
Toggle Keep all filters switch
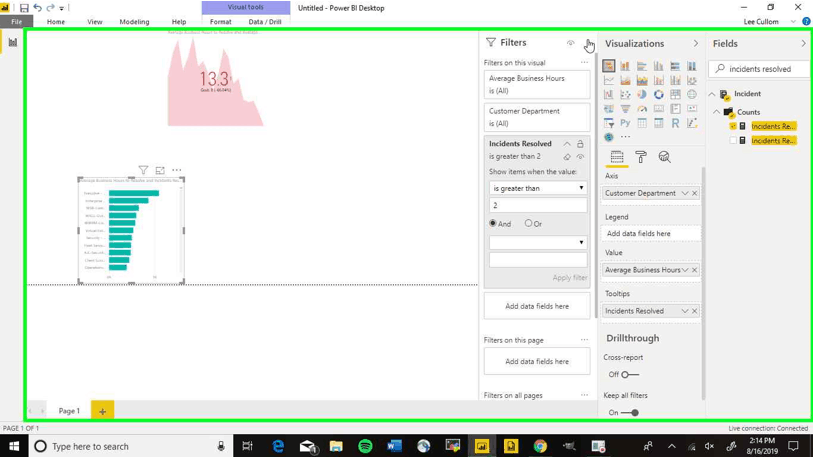pos(630,412)
